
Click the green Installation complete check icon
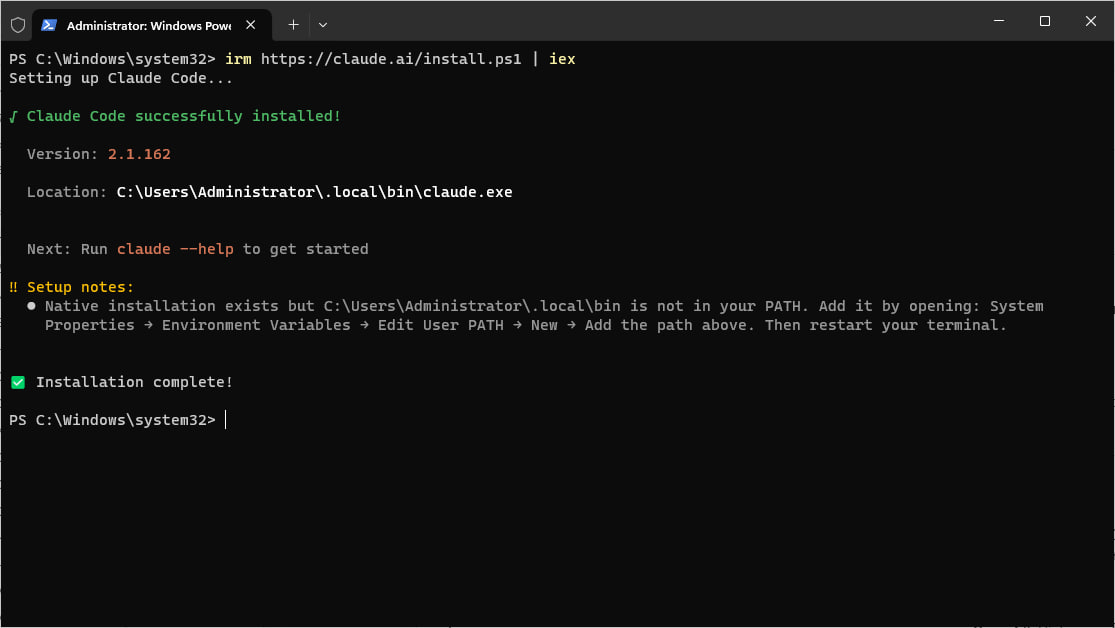tap(18, 383)
